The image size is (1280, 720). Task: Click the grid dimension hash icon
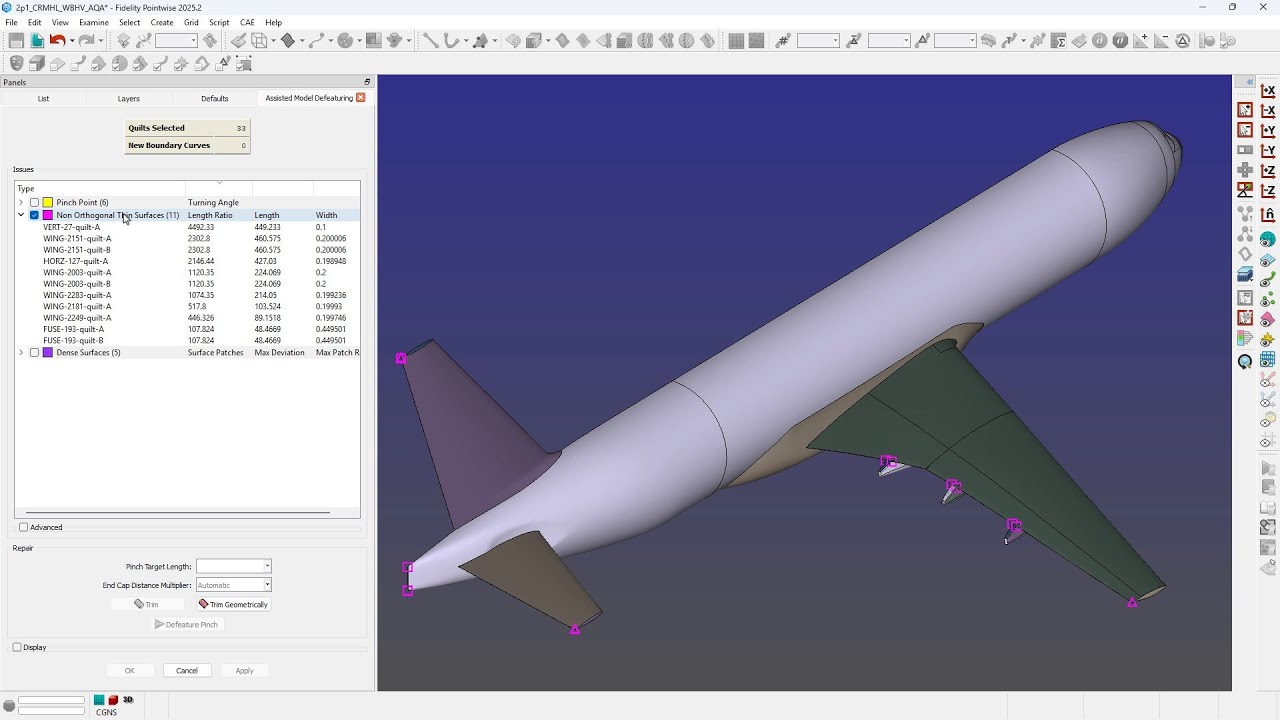782,41
